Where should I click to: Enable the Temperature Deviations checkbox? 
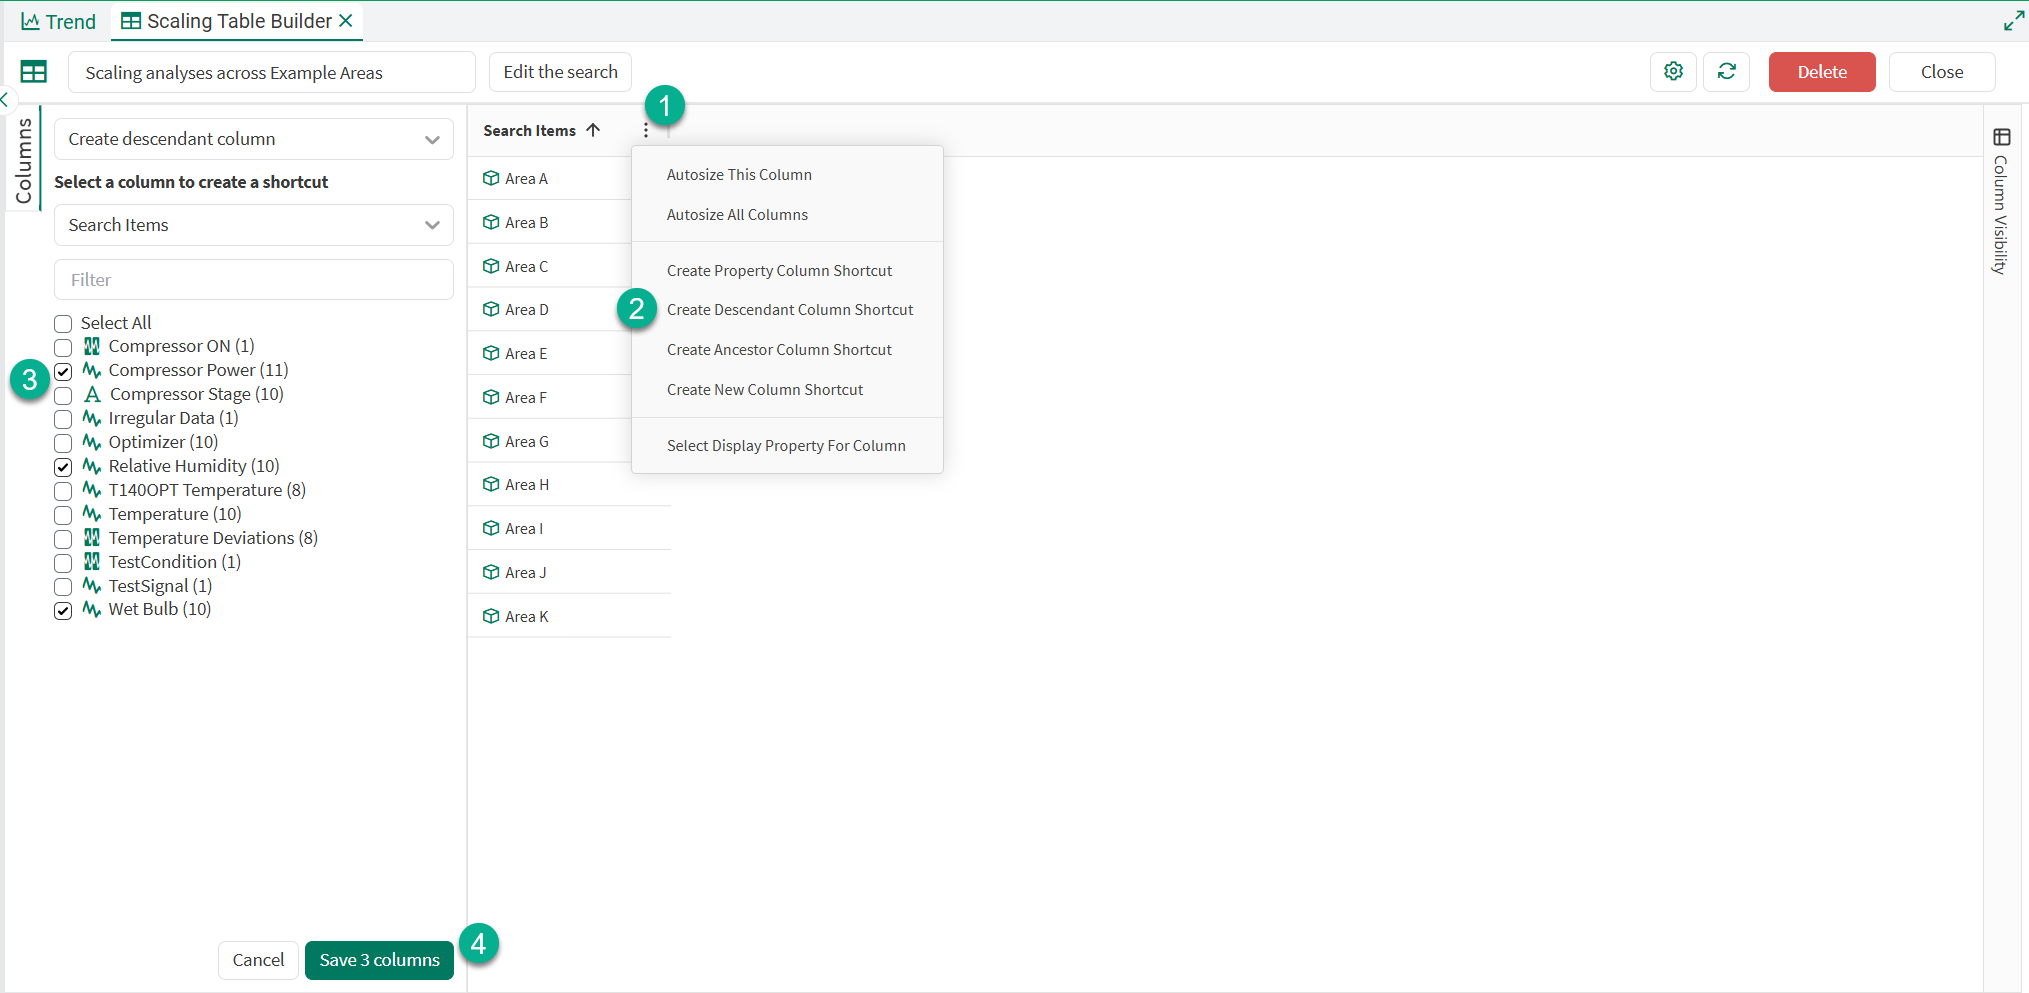coord(63,539)
